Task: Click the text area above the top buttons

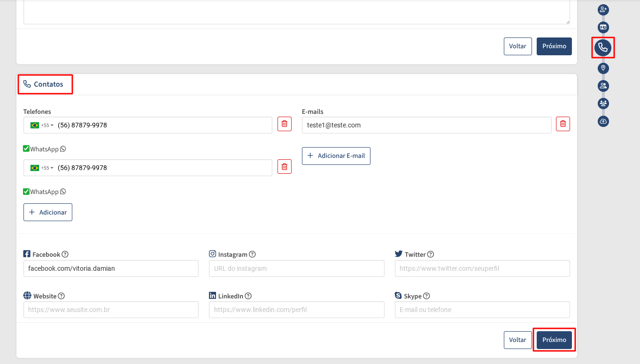Action: 297,12
